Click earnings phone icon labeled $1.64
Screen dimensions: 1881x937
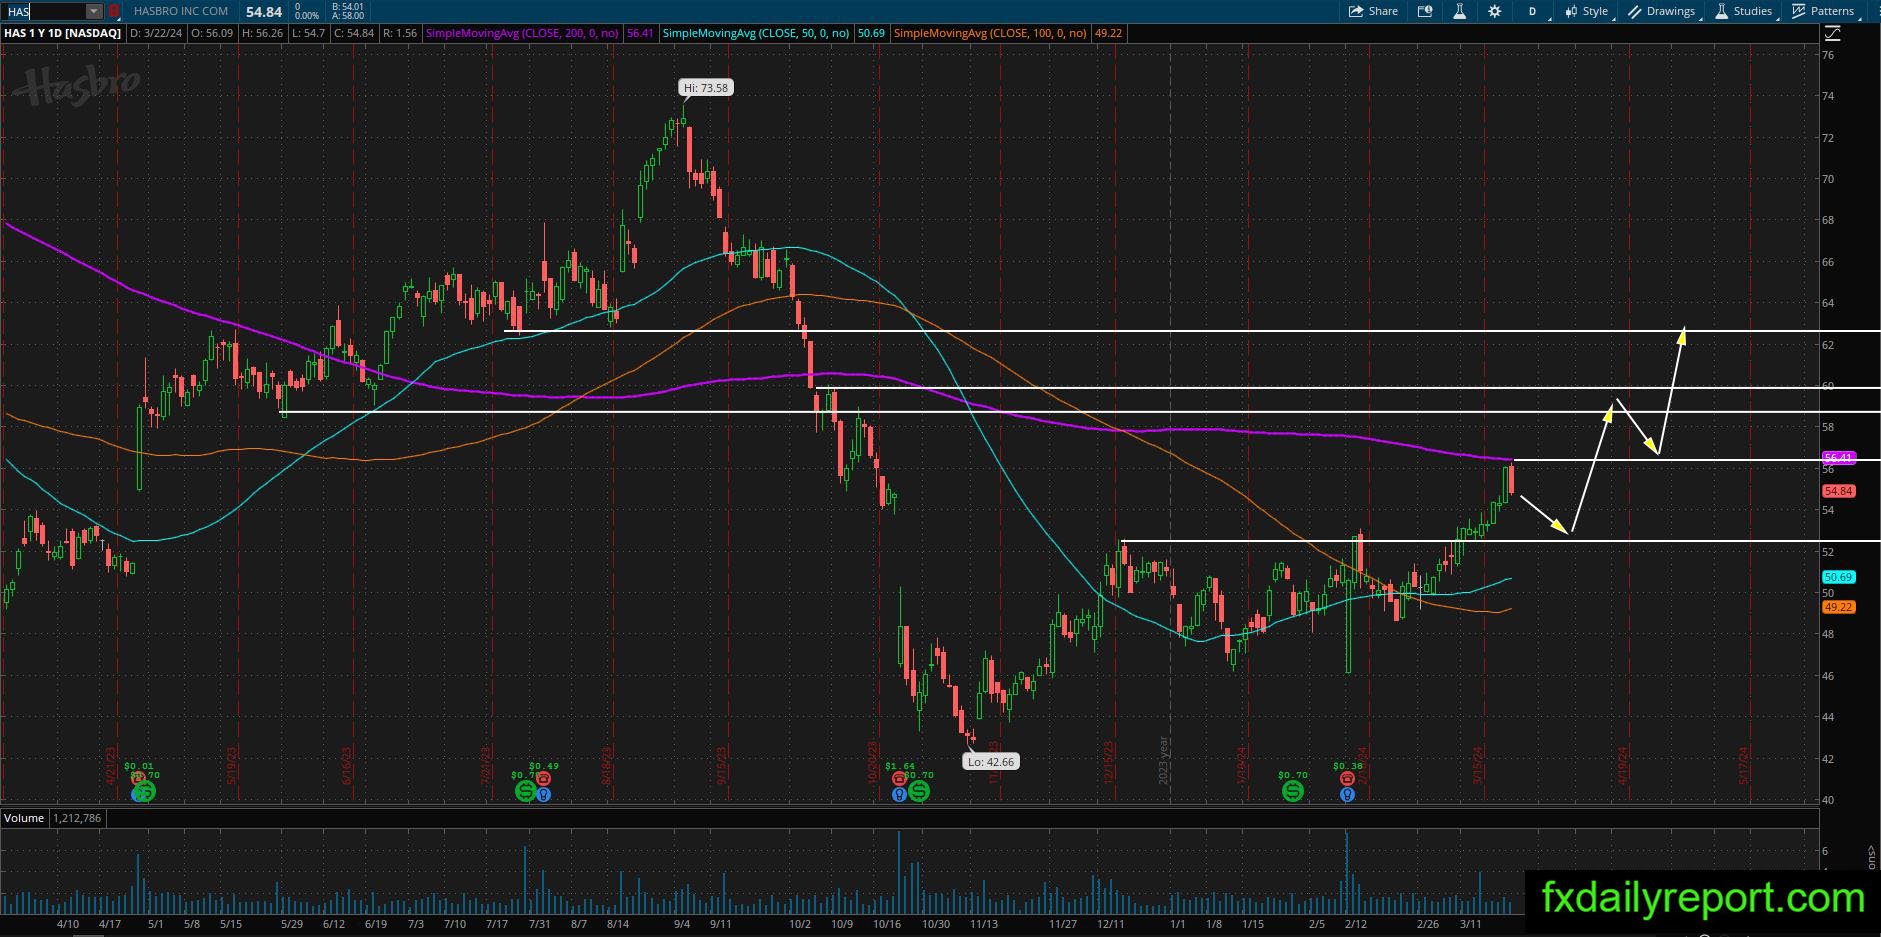[900, 779]
